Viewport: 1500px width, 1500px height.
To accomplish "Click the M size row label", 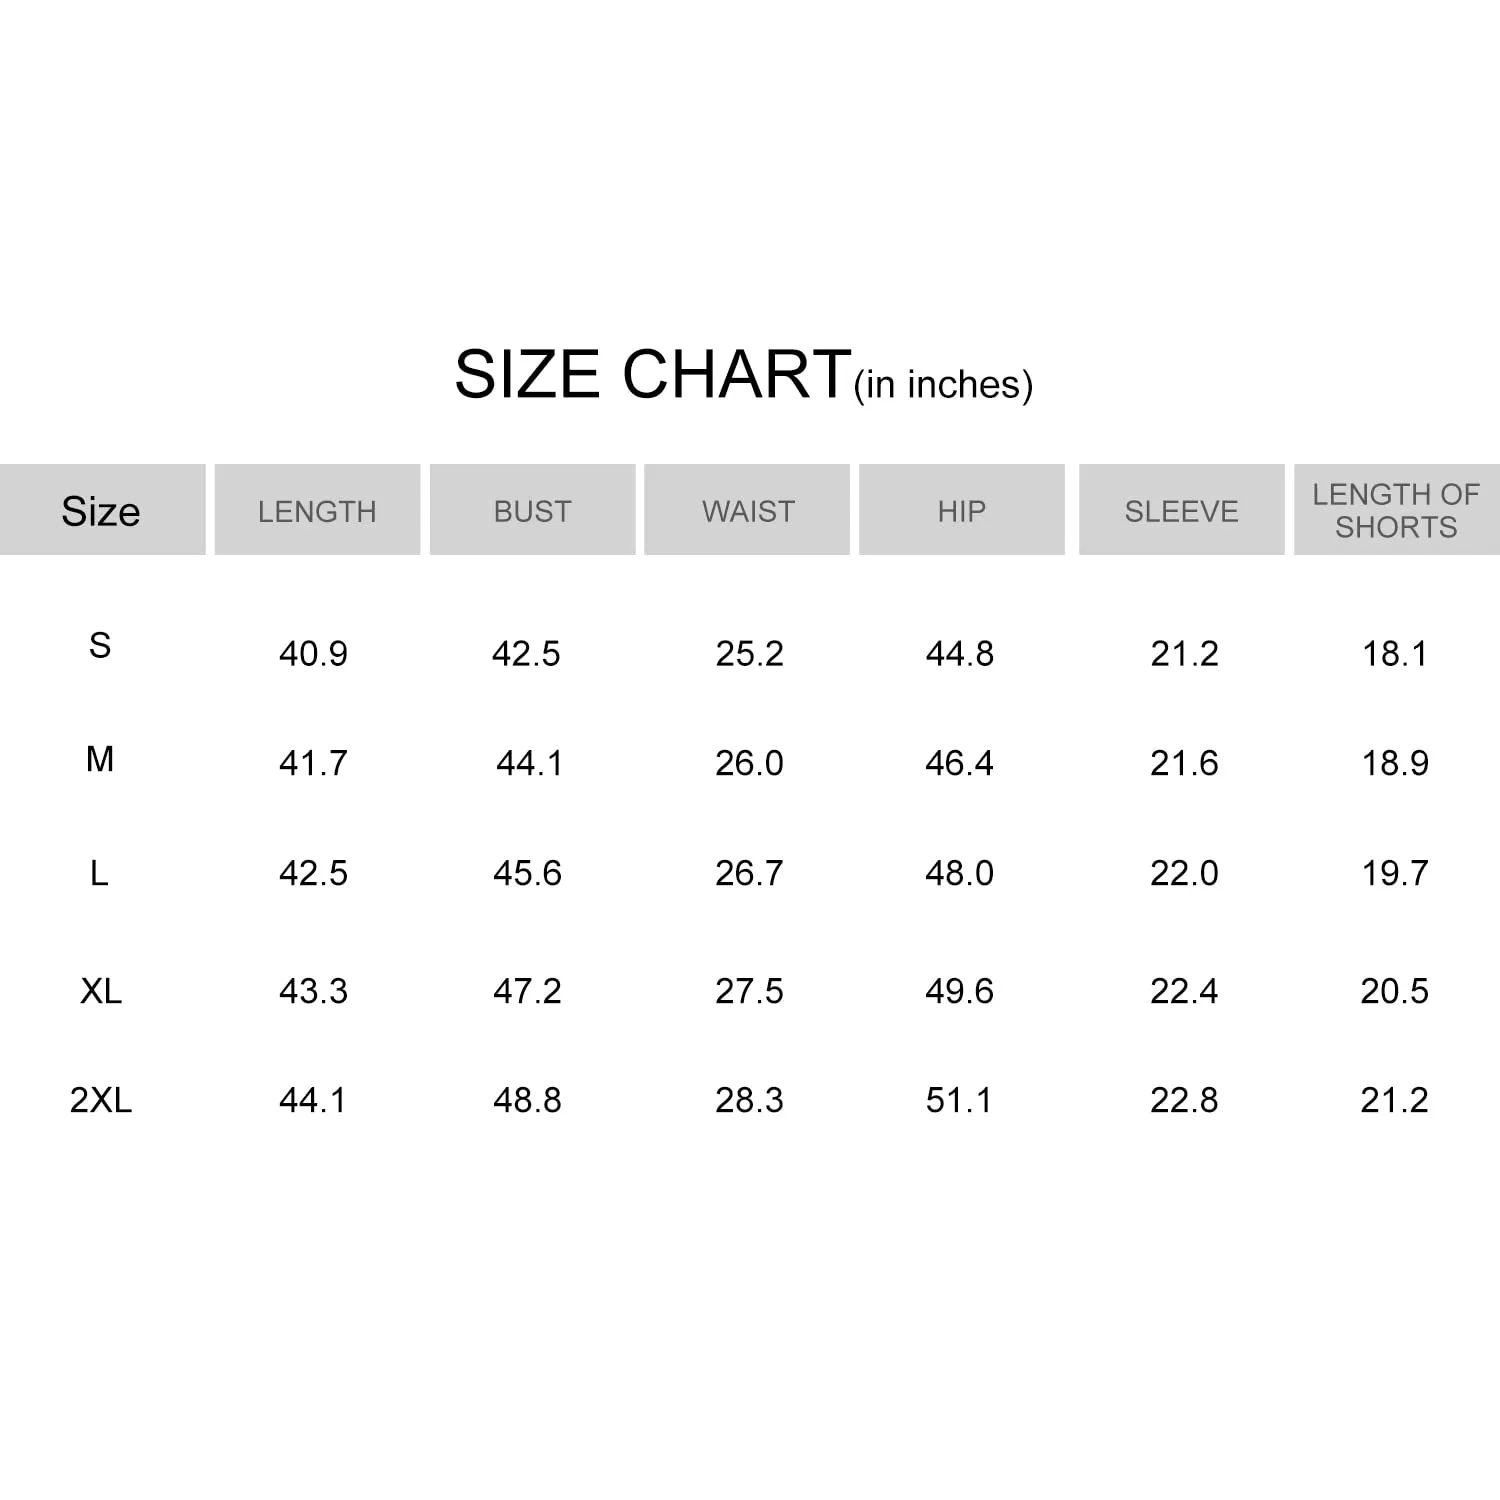I will tap(100, 759).
